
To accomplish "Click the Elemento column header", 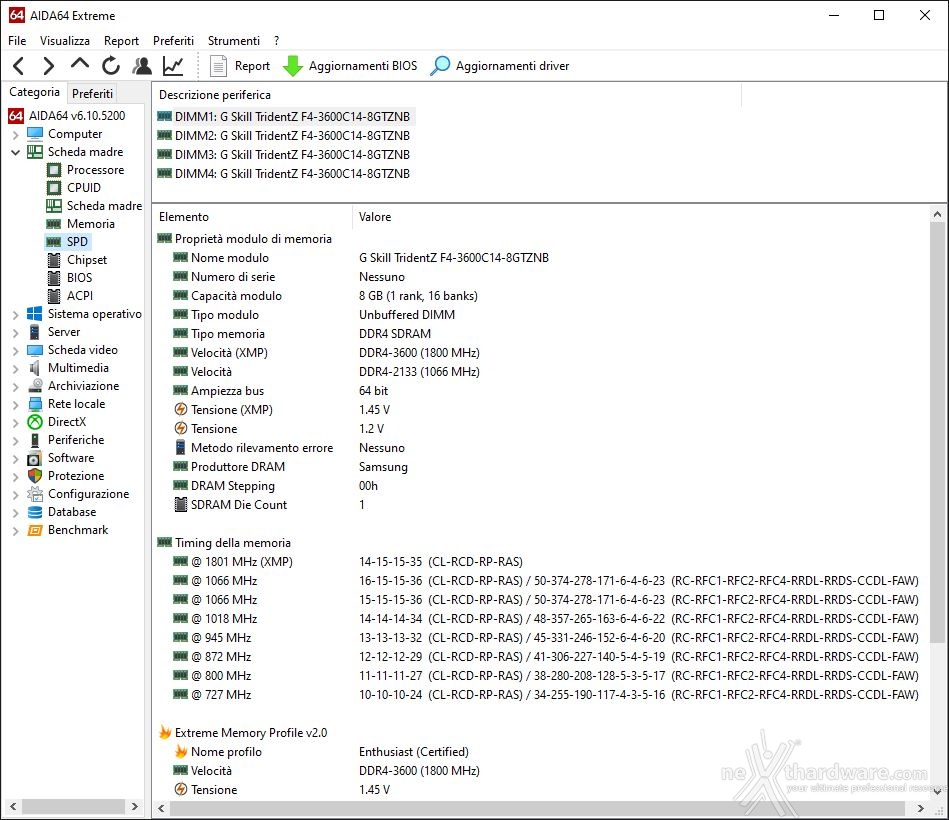I will click(252, 217).
